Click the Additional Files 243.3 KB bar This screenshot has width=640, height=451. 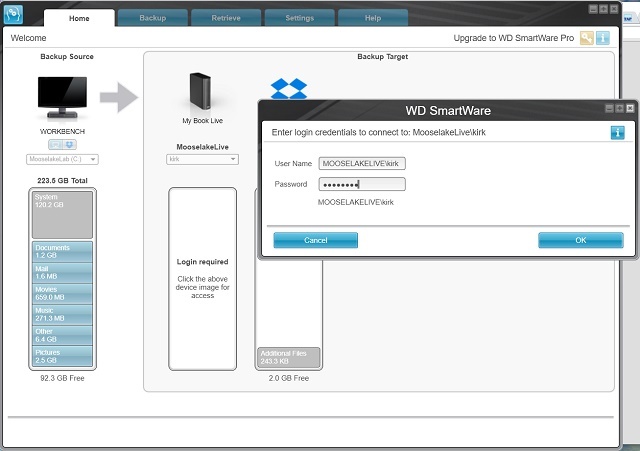pyautogui.click(x=289, y=358)
